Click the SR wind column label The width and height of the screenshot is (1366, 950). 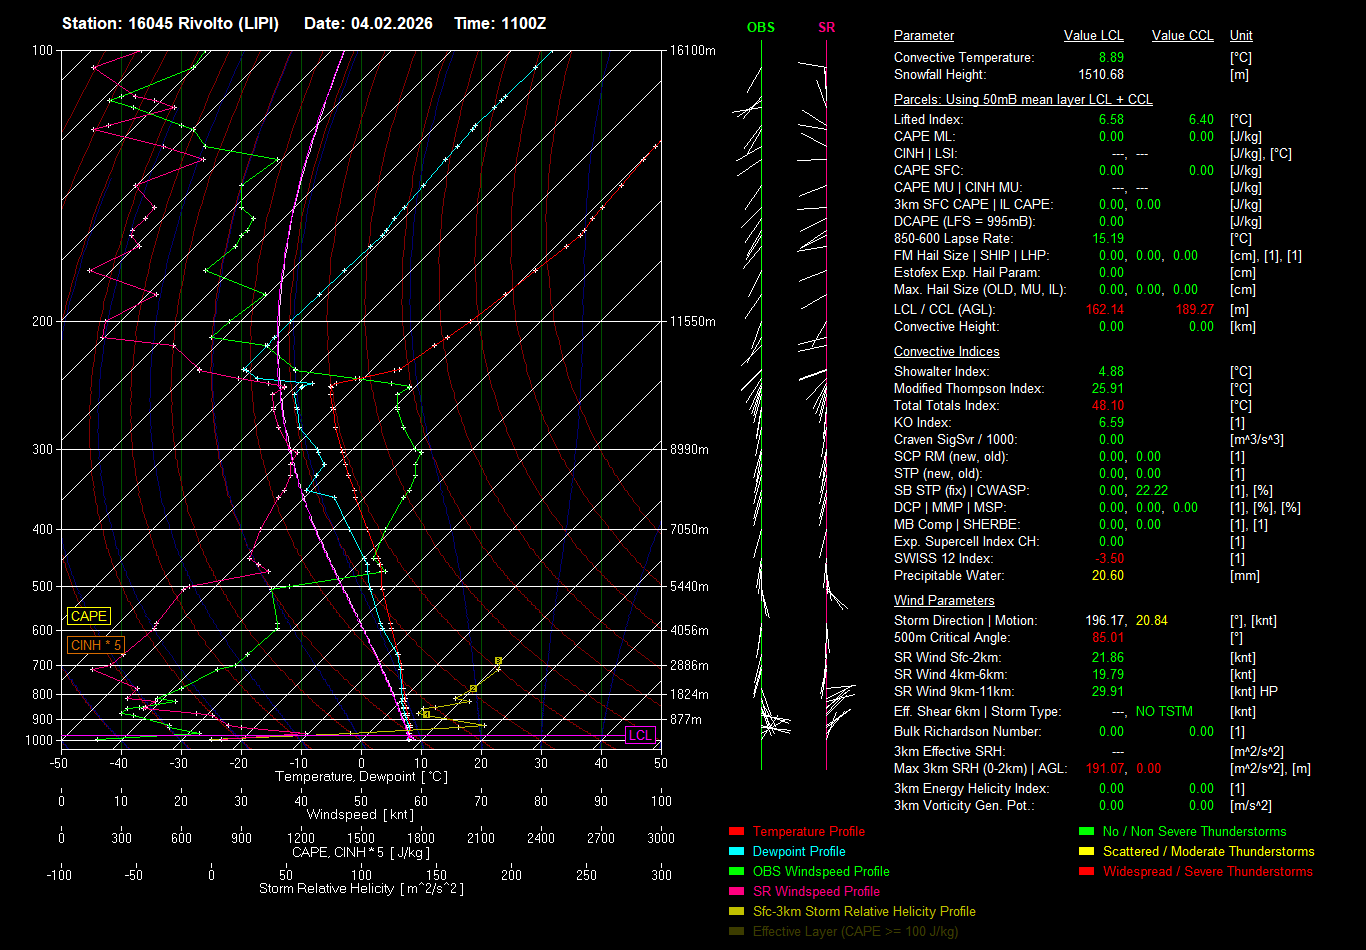tap(826, 28)
